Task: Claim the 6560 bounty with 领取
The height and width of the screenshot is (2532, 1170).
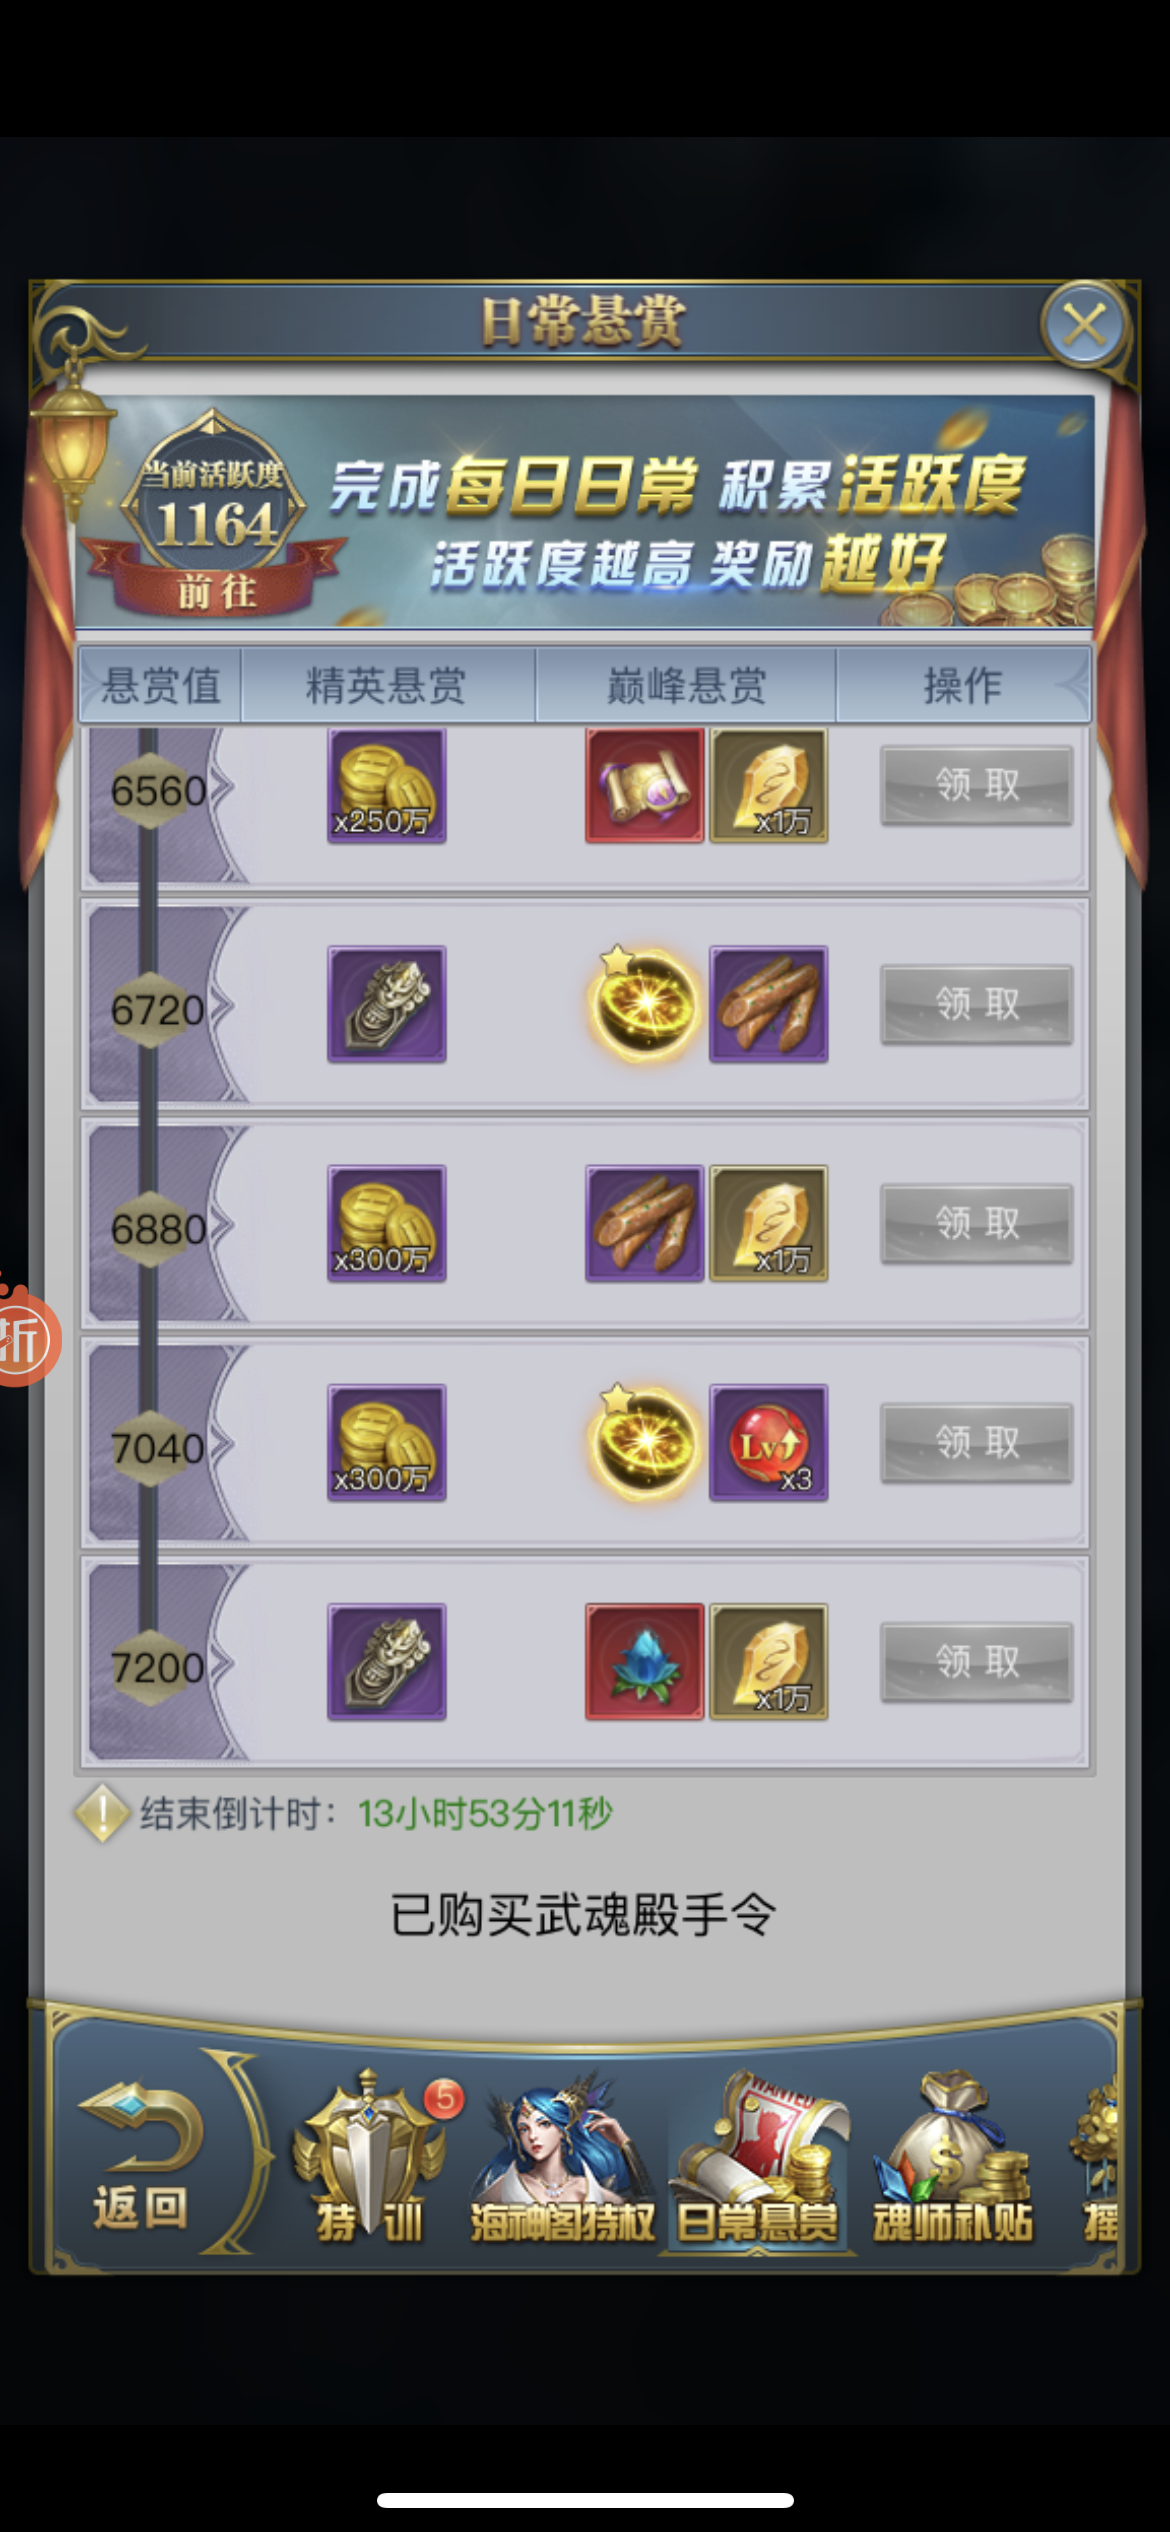Action: [x=977, y=785]
